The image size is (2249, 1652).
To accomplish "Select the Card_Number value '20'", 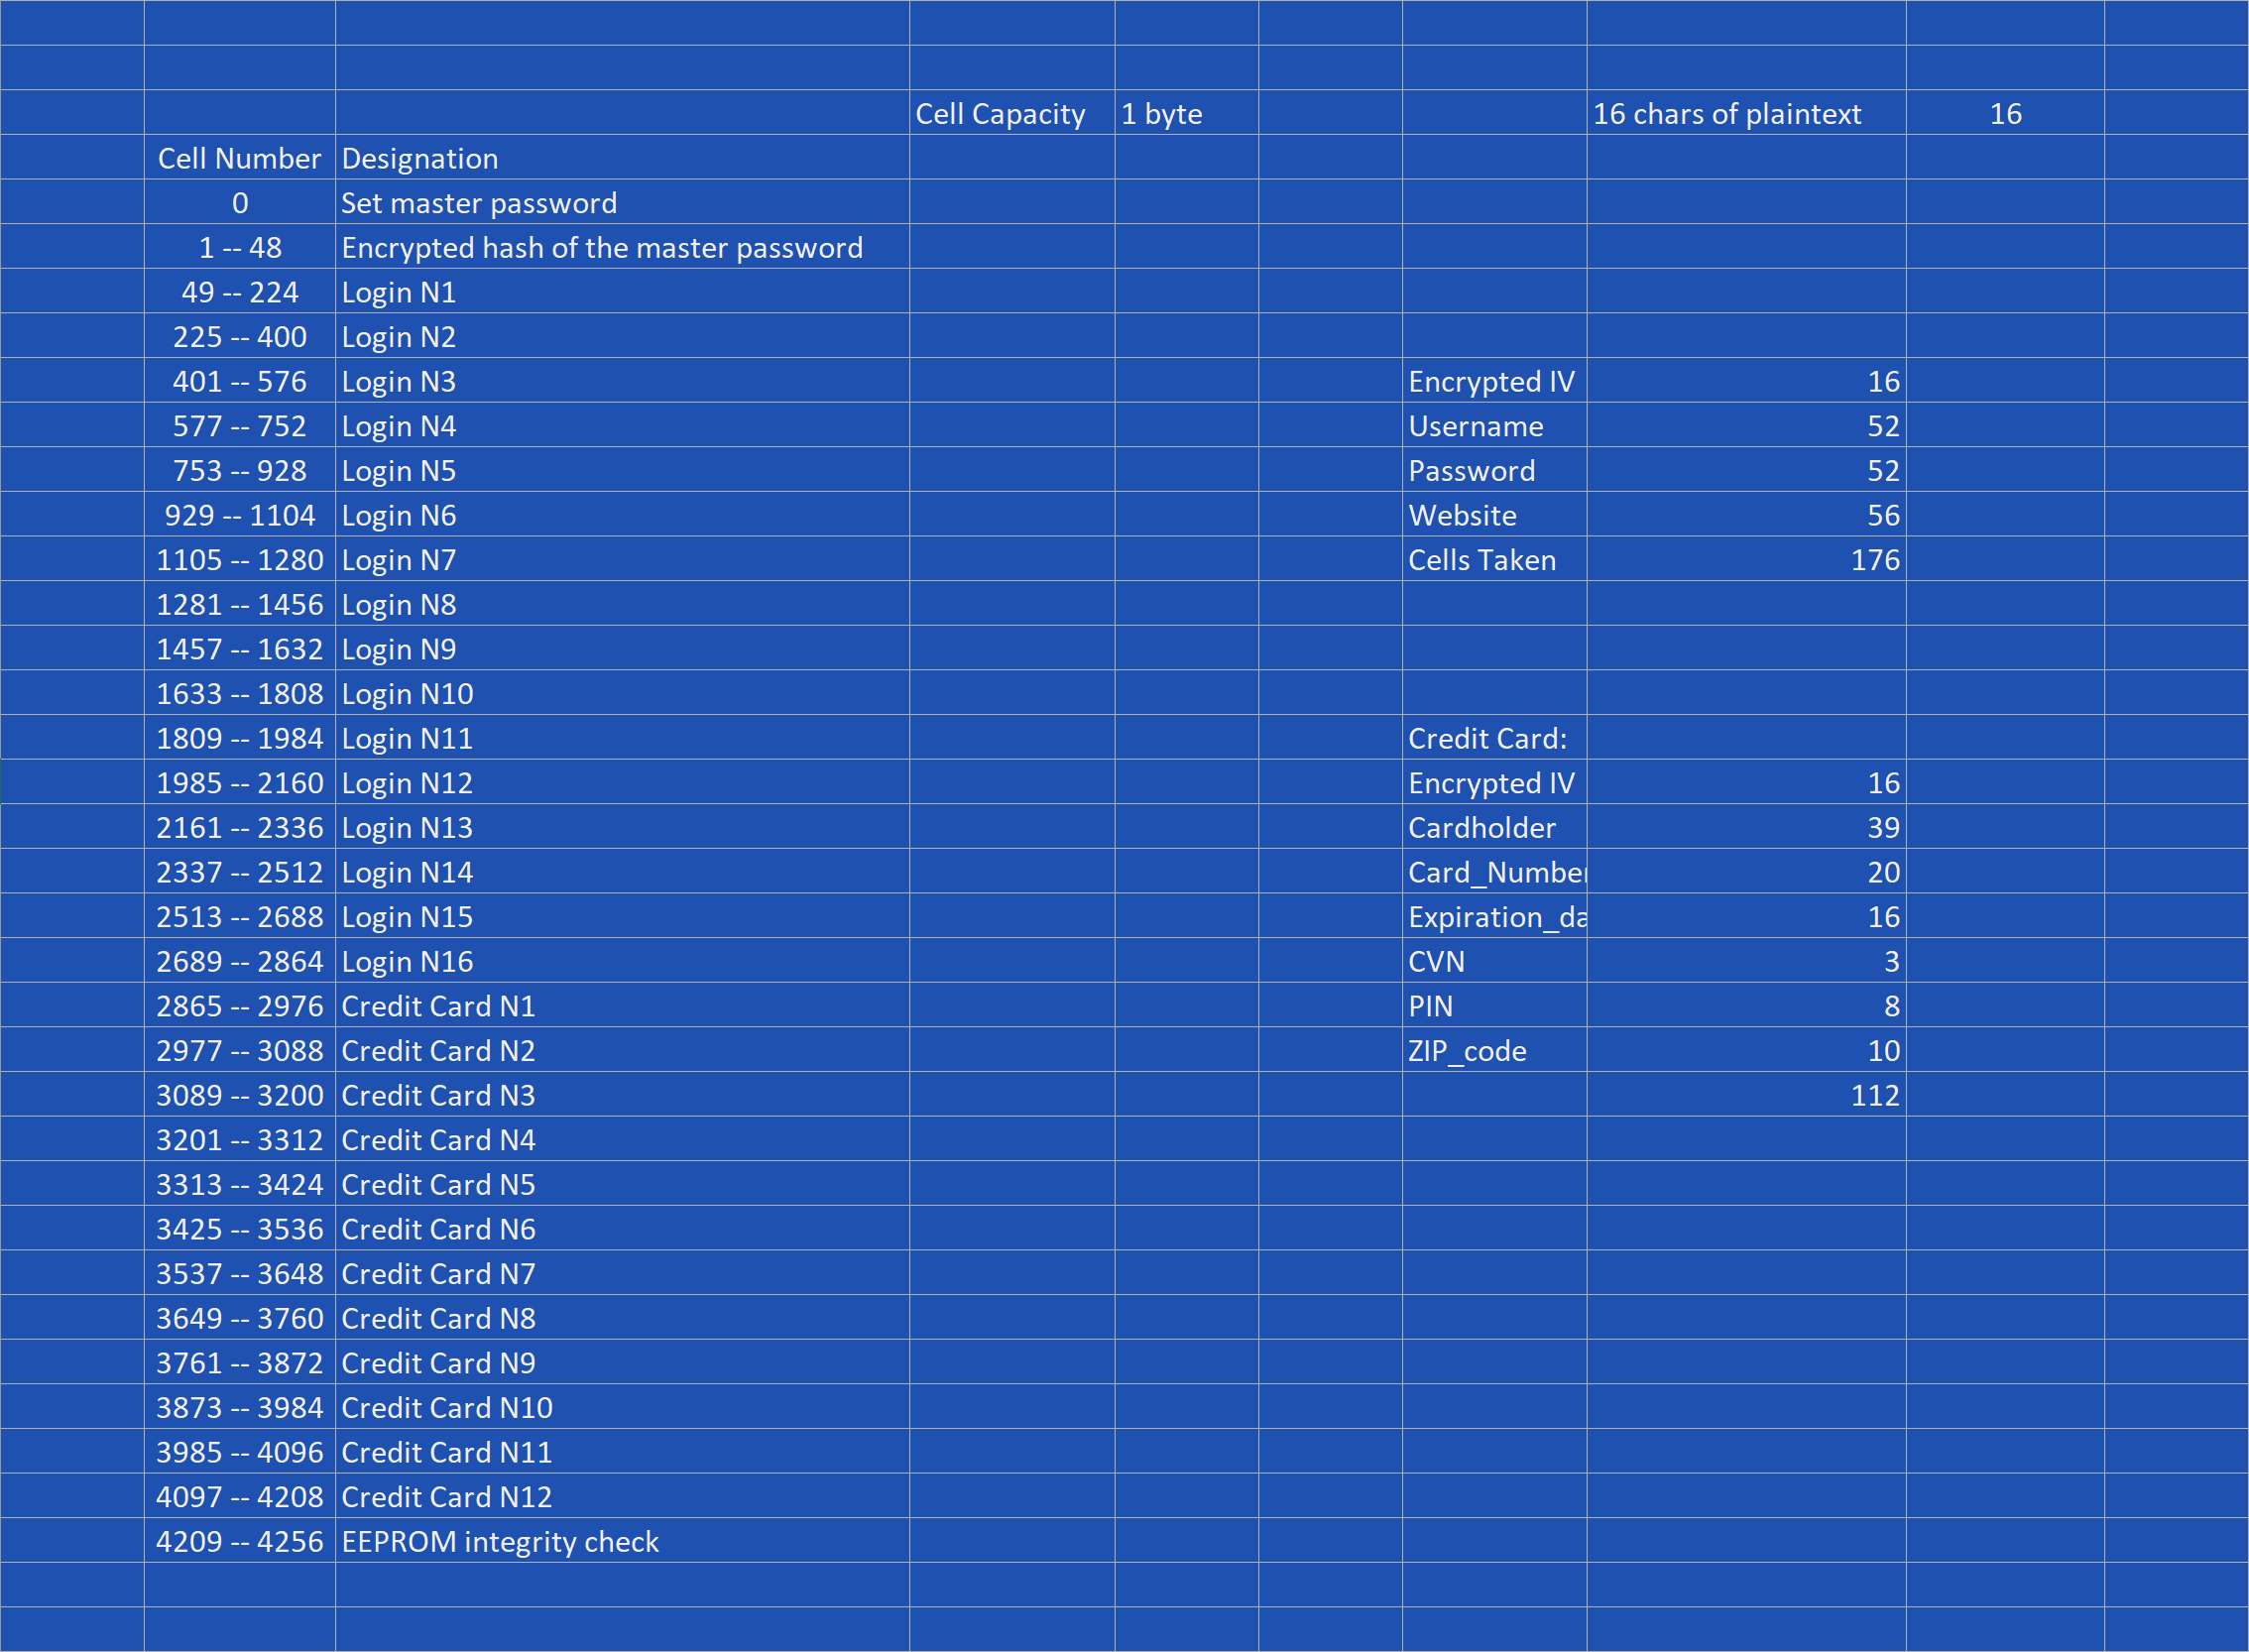I will pyautogui.click(x=1746, y=872).
